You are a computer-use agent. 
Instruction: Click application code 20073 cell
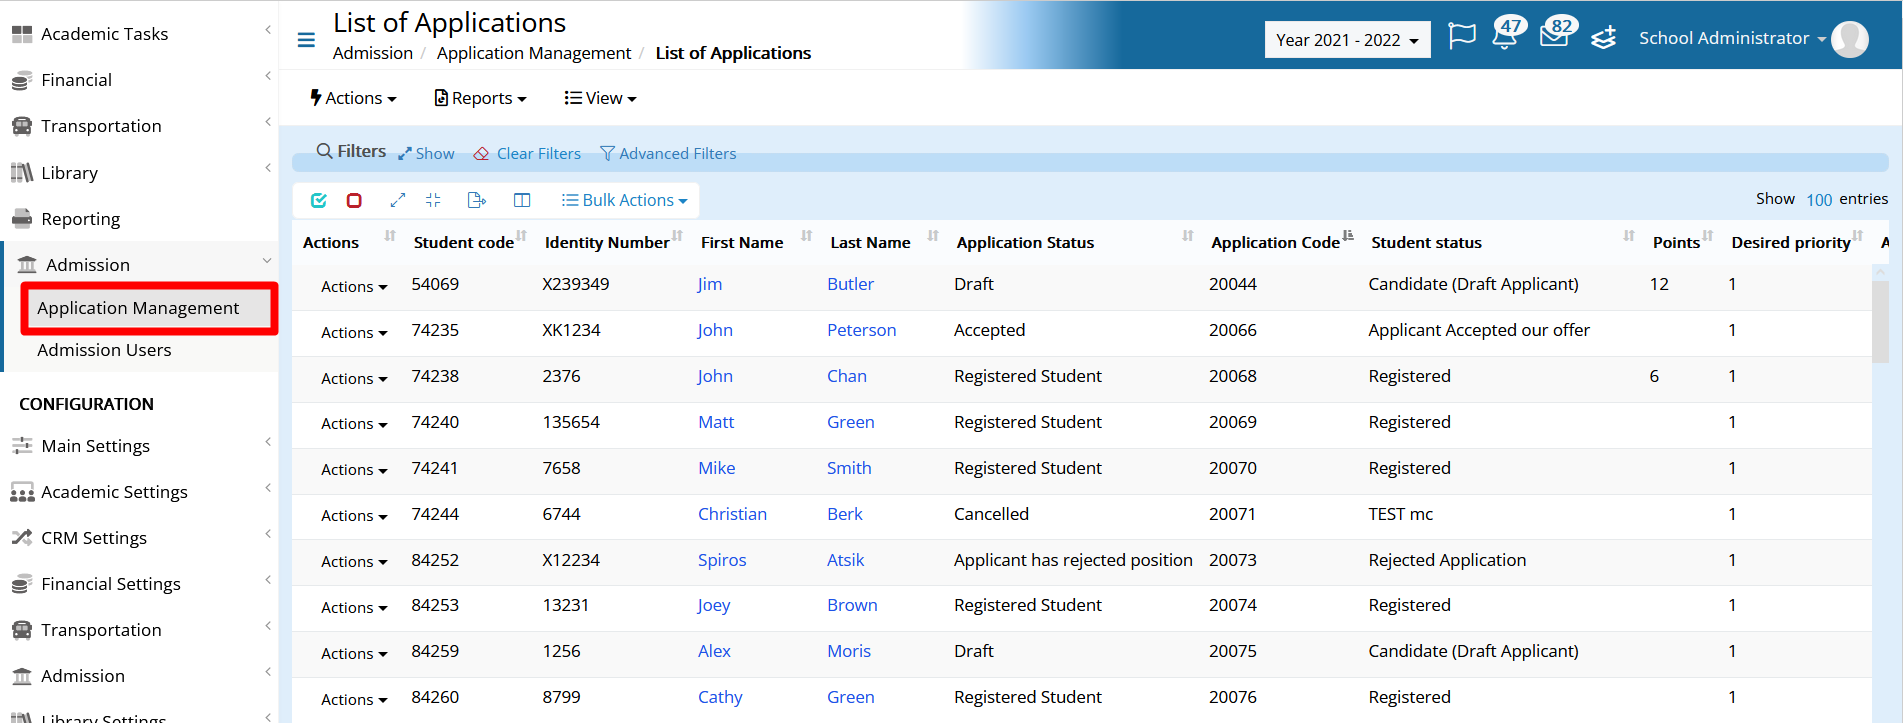tap(1232, 561)
